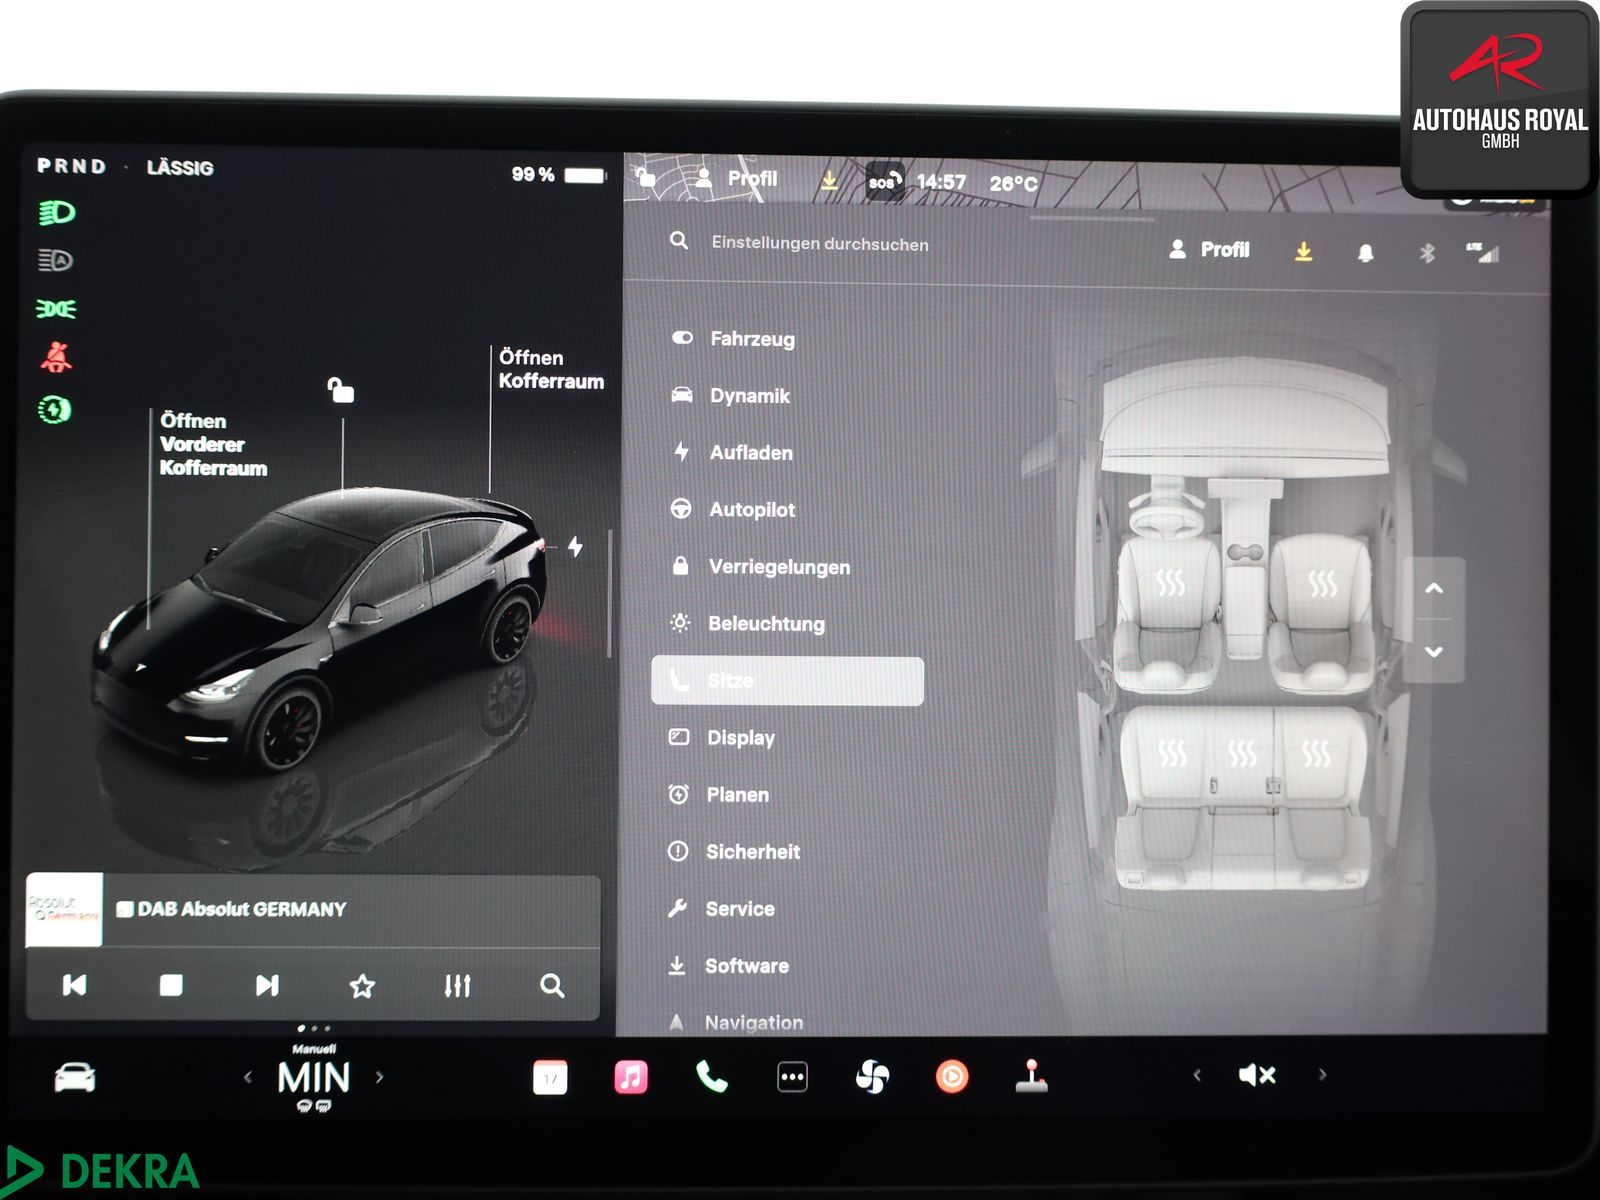Decrease temperature with left arrow
Viewport: 1600px width, 1200px height.
(248, 1078)
